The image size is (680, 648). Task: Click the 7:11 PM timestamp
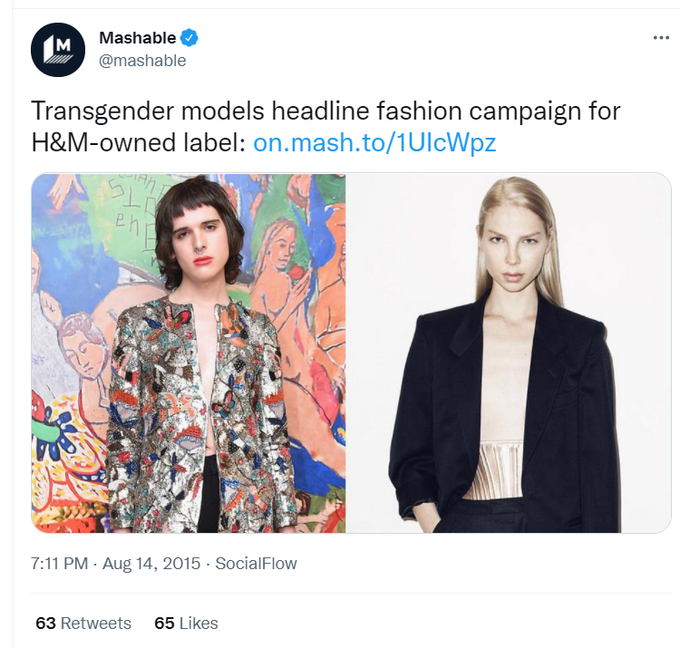pos(59,563)
